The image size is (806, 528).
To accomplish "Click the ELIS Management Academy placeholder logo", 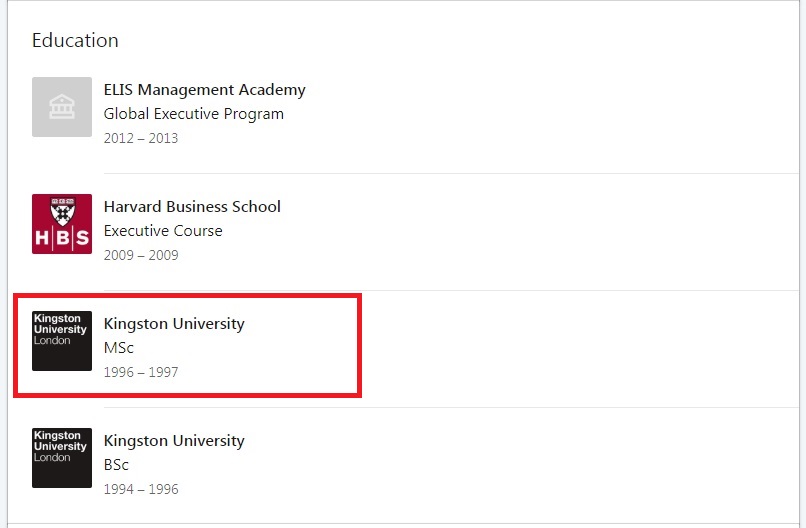I will [x=62, y=107].
